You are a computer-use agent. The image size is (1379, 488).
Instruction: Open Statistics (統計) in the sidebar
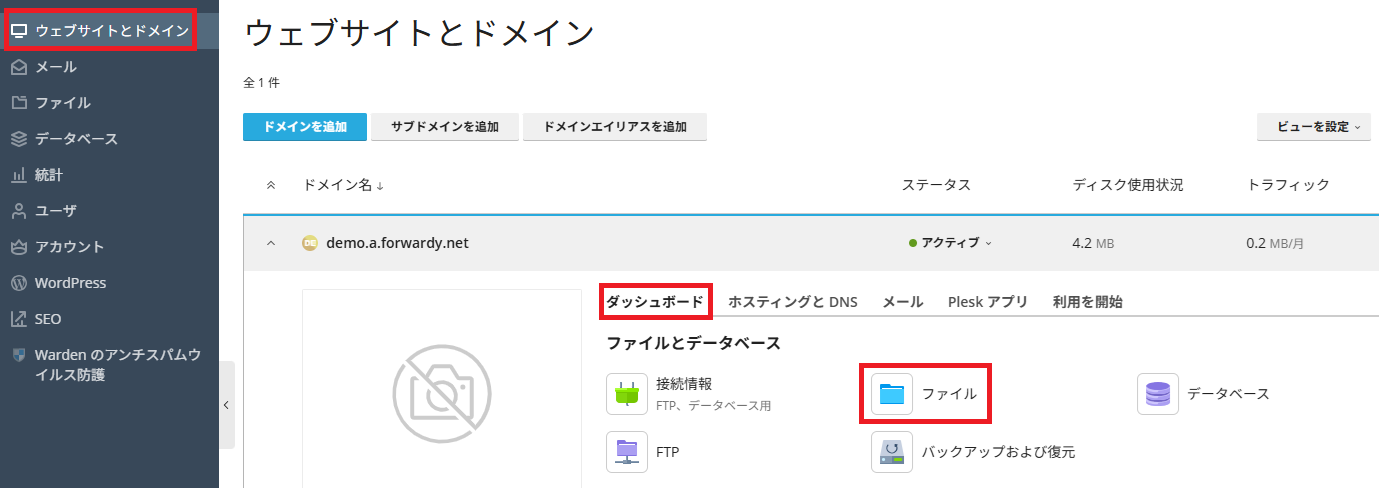pos(49,175)
